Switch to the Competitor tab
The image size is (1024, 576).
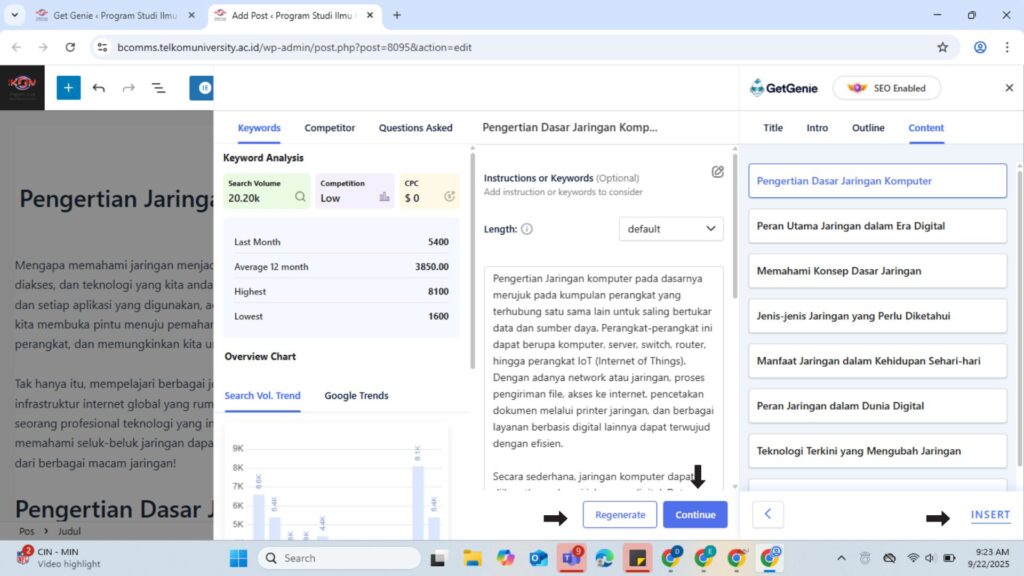(x=330, y=128)
